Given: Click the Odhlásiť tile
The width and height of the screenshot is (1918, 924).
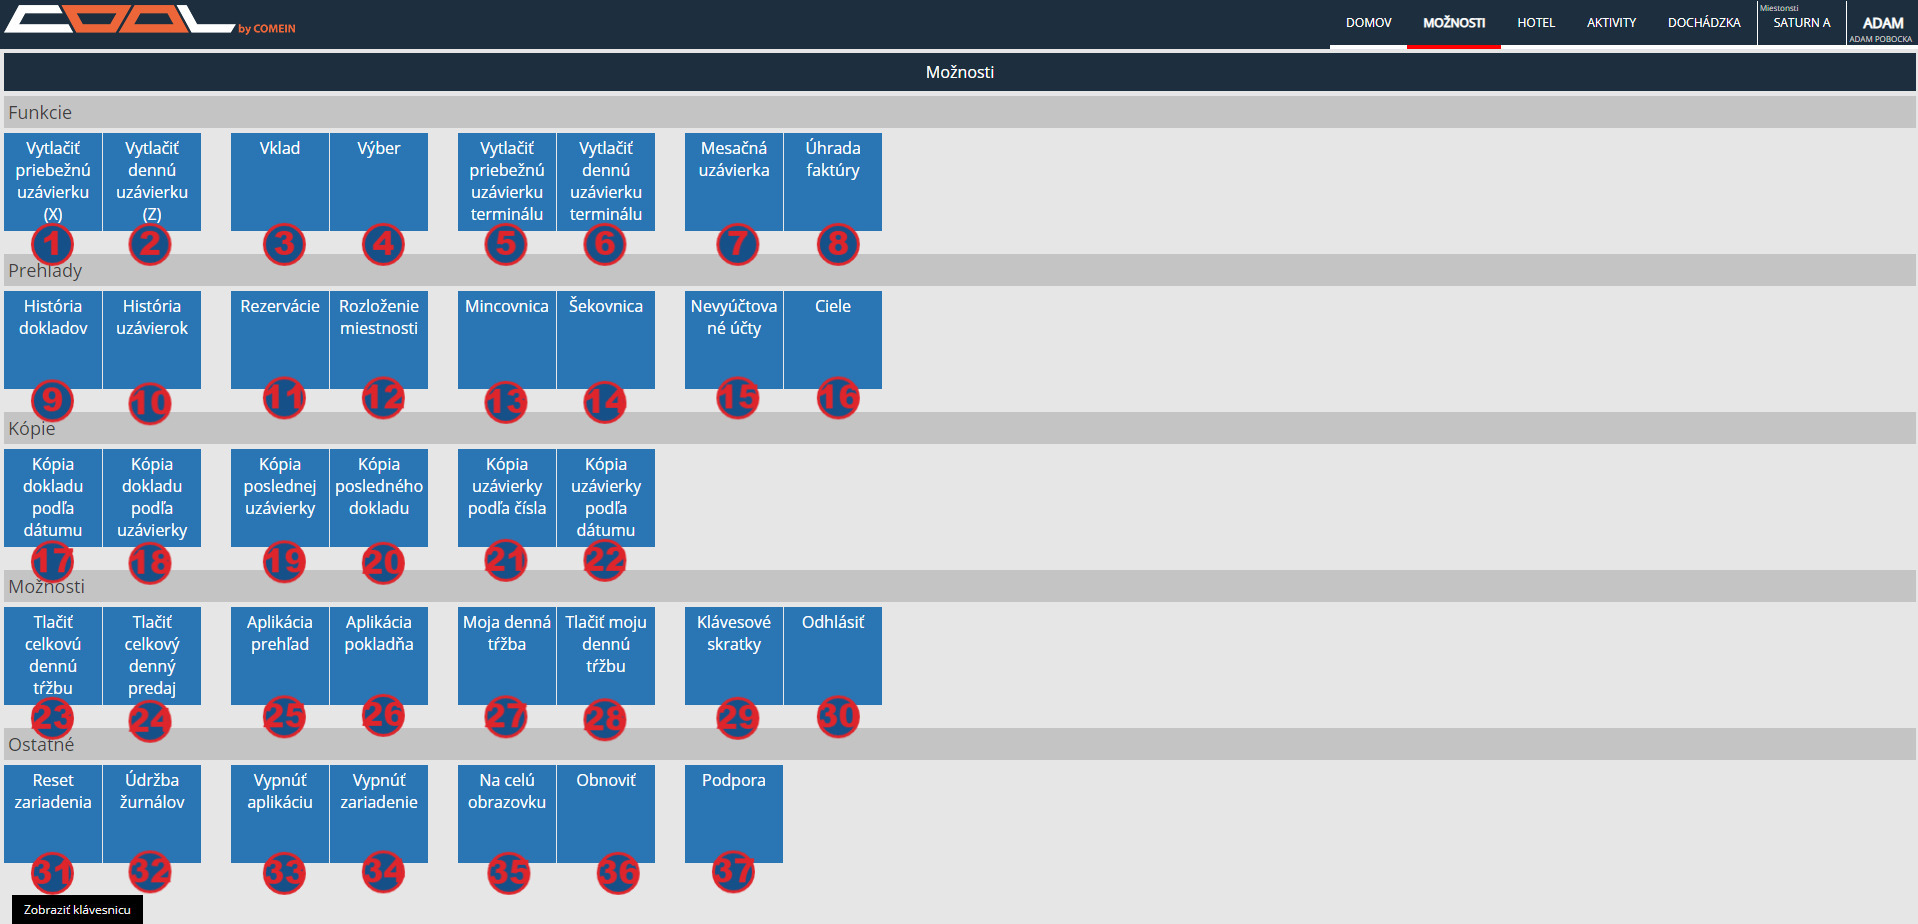Looking at the screenshot, I should (x=833, y=655).
